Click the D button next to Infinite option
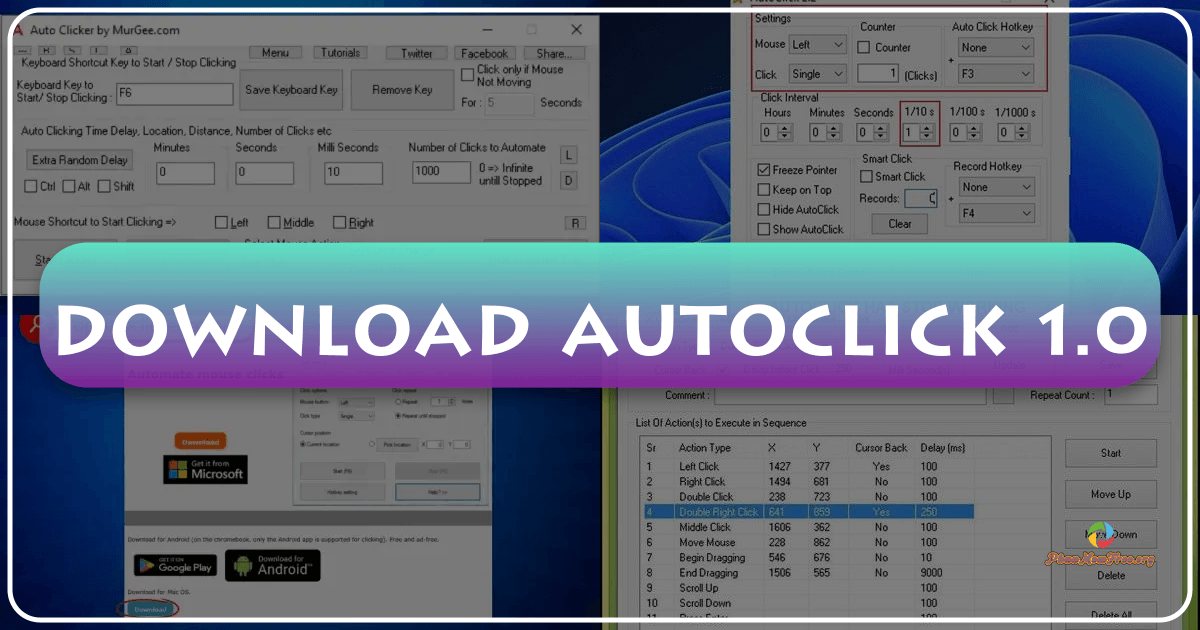The height and width of the screenshot is (630, 1200). coord(568,180)
